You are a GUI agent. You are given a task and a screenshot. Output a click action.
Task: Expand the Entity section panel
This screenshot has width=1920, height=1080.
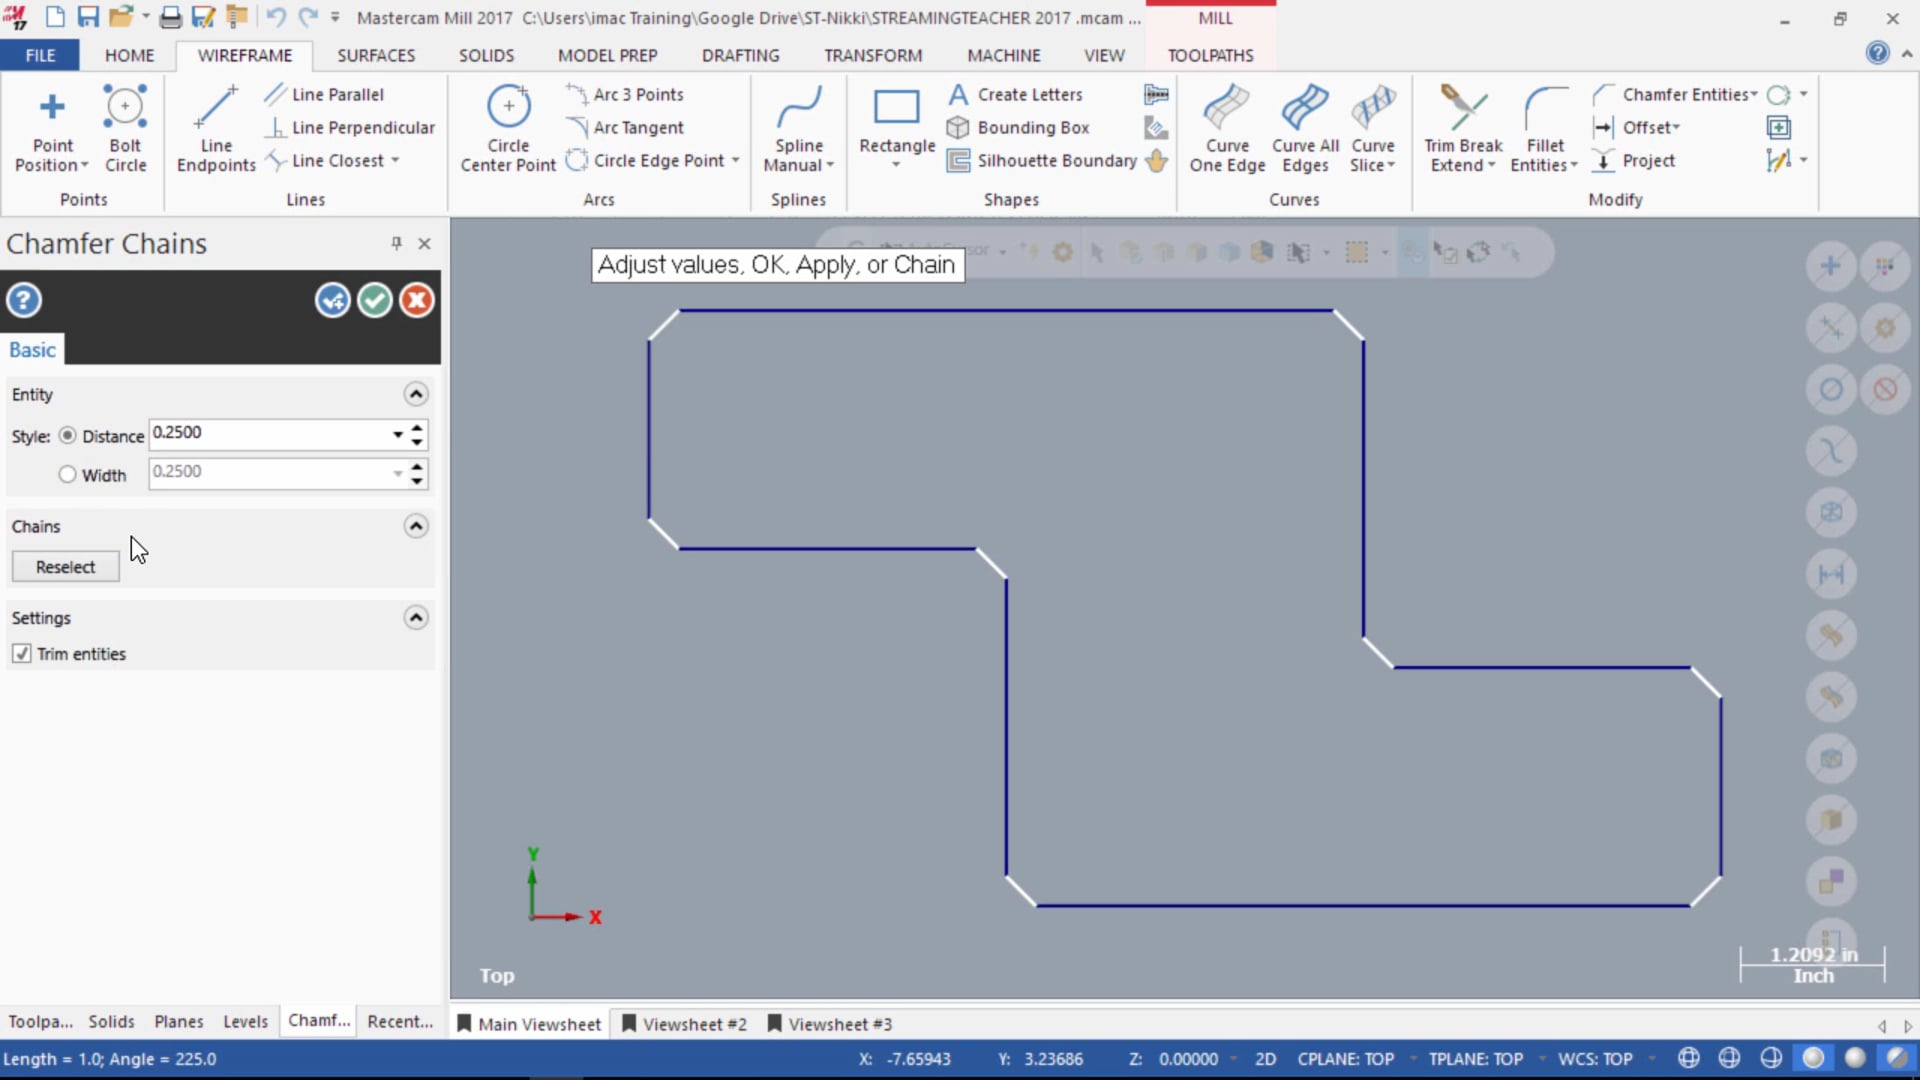pos(414,393)
